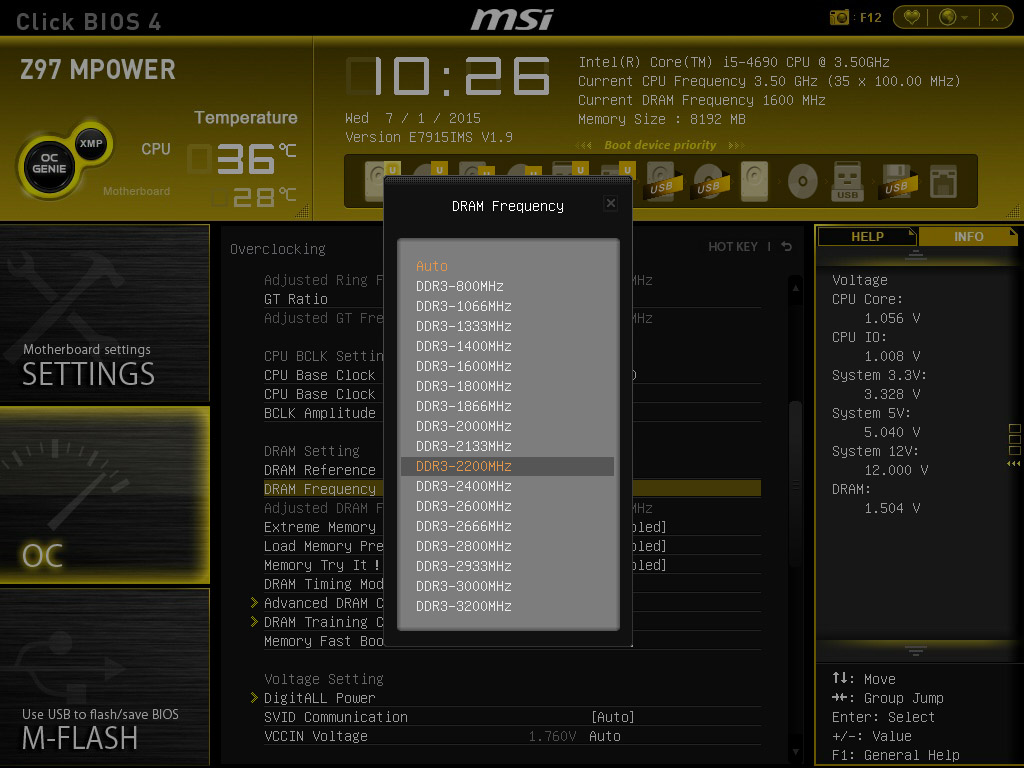The width and height of the screenshot is (1024, 768).
Task: Select the Extreme Memory setting row
Action: click(323, 527)
